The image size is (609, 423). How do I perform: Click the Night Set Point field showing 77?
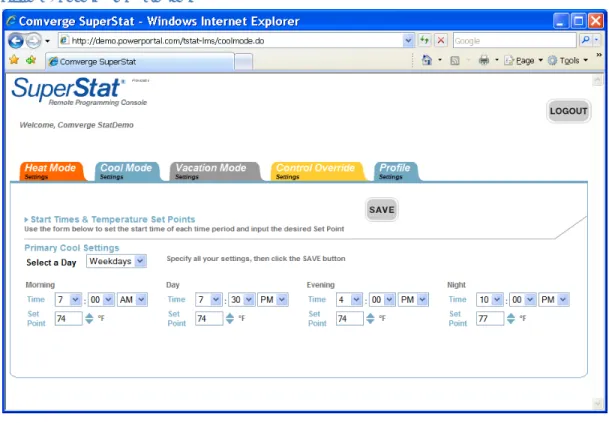(x=490, y=319)
